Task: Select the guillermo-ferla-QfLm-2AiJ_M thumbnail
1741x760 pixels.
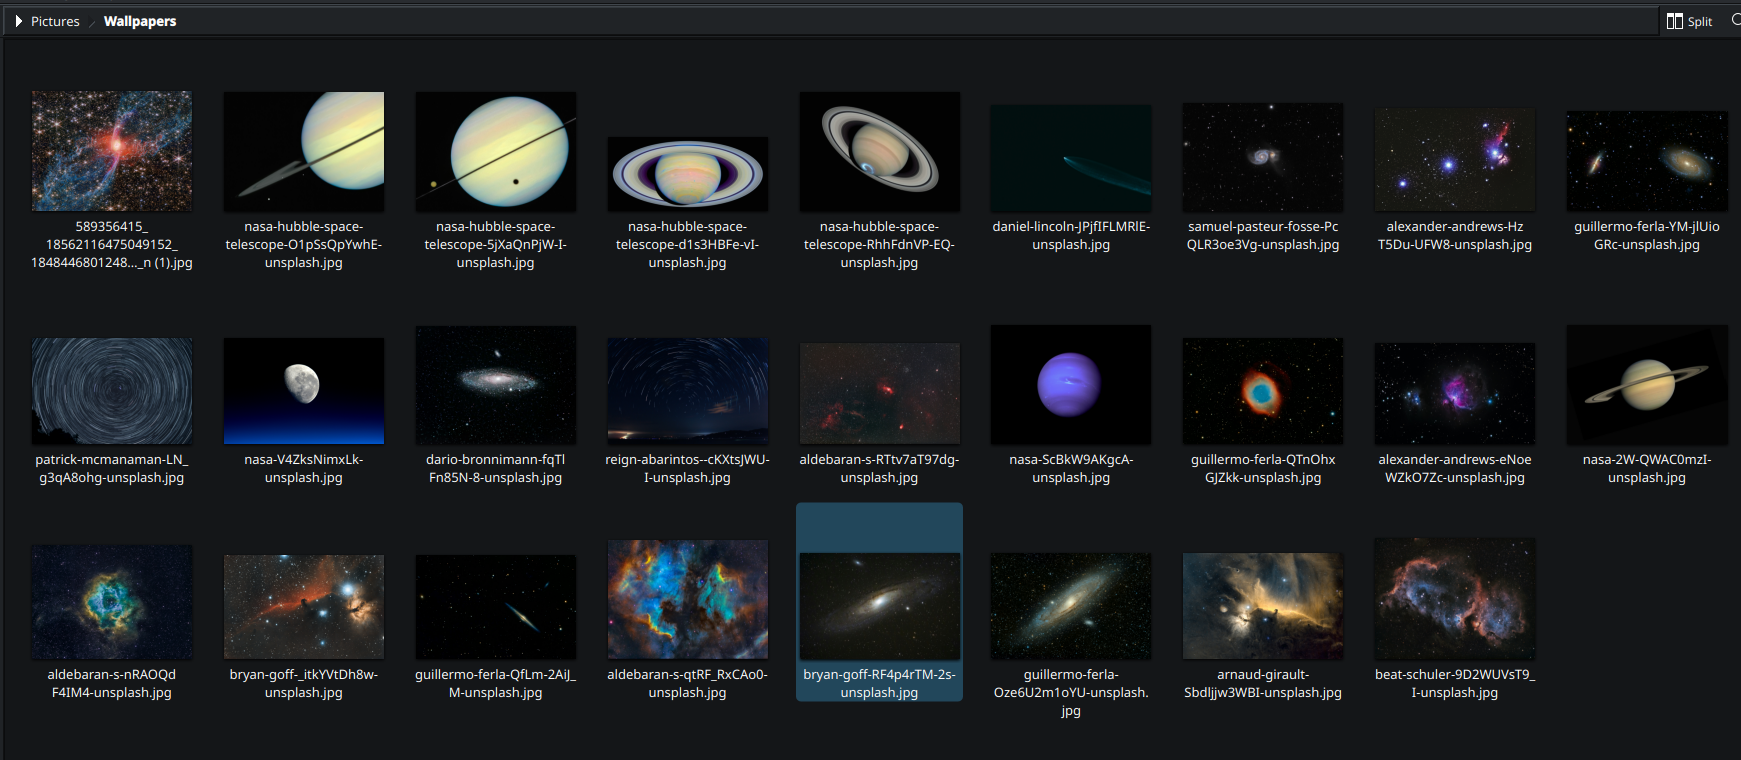Action: [x=496, y=607]
